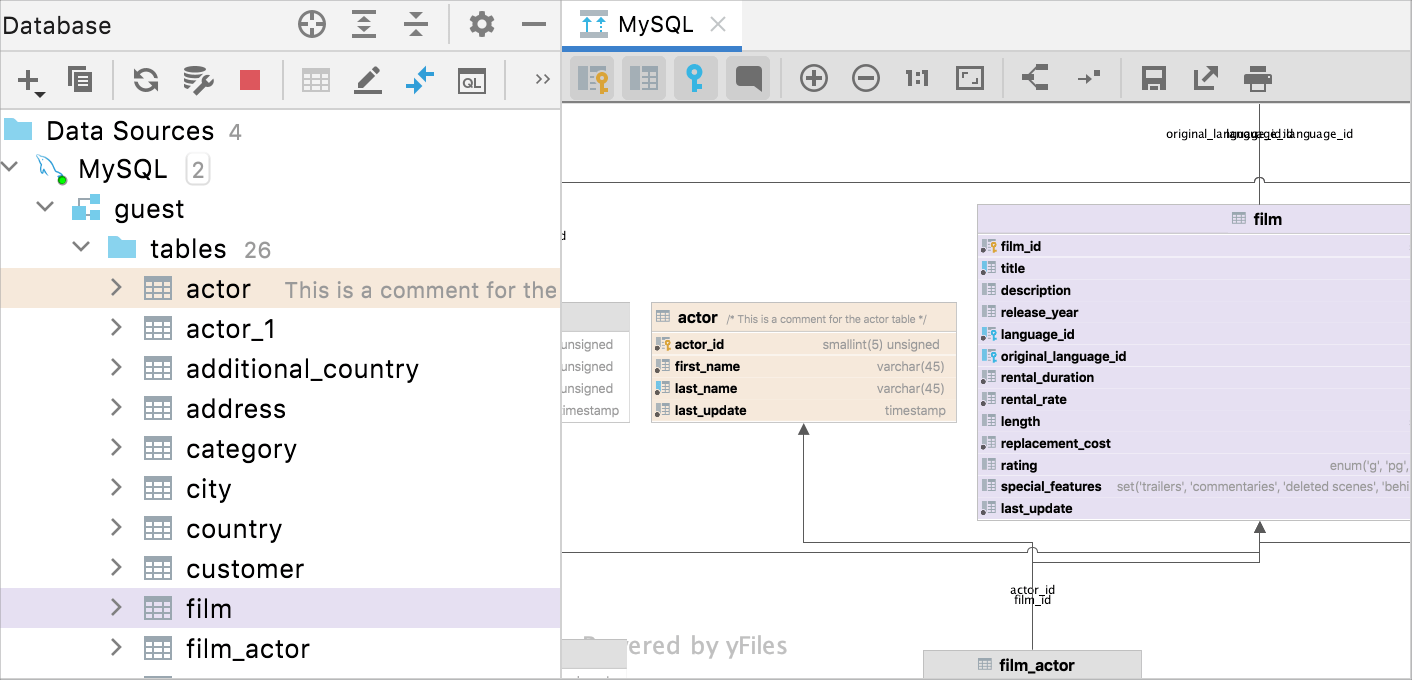Expand the city table node
Image resolution: width=1412 pixels, height=680 pixels.
pos(116,488)
